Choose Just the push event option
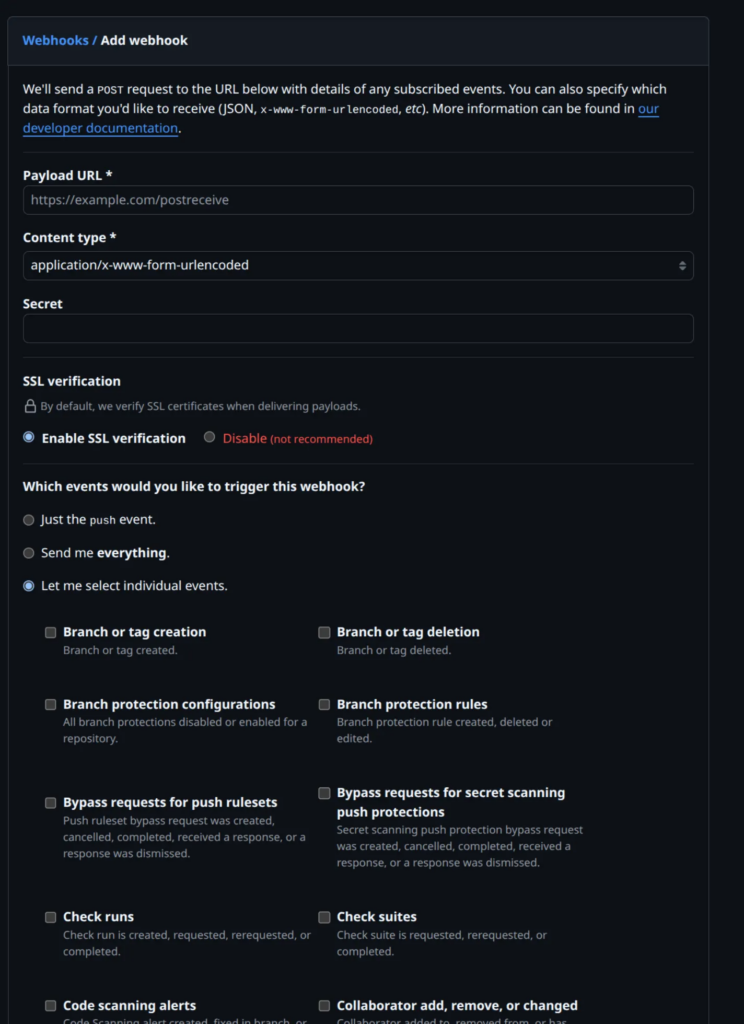This screenshot has height=1024, width=744. tap(29, 520)
